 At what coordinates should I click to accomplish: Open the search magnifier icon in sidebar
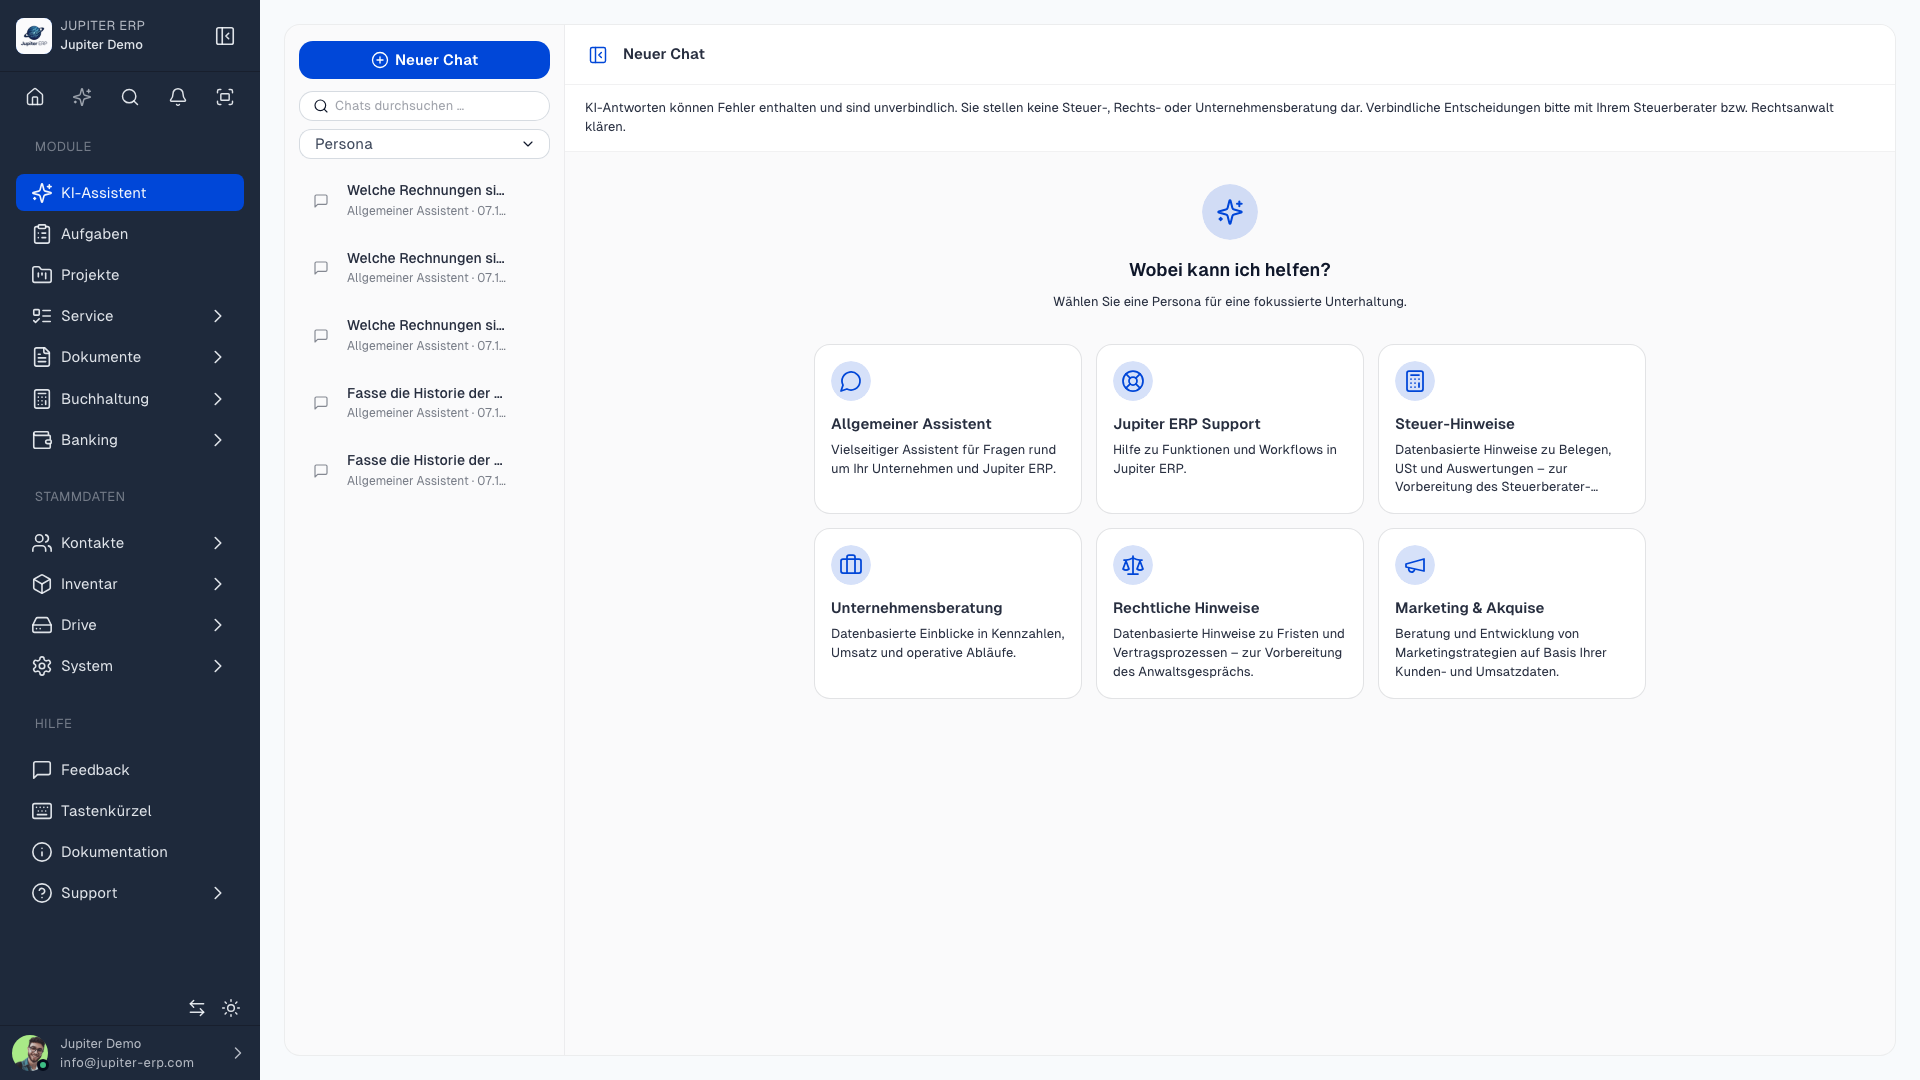click(x=130, y=97)
